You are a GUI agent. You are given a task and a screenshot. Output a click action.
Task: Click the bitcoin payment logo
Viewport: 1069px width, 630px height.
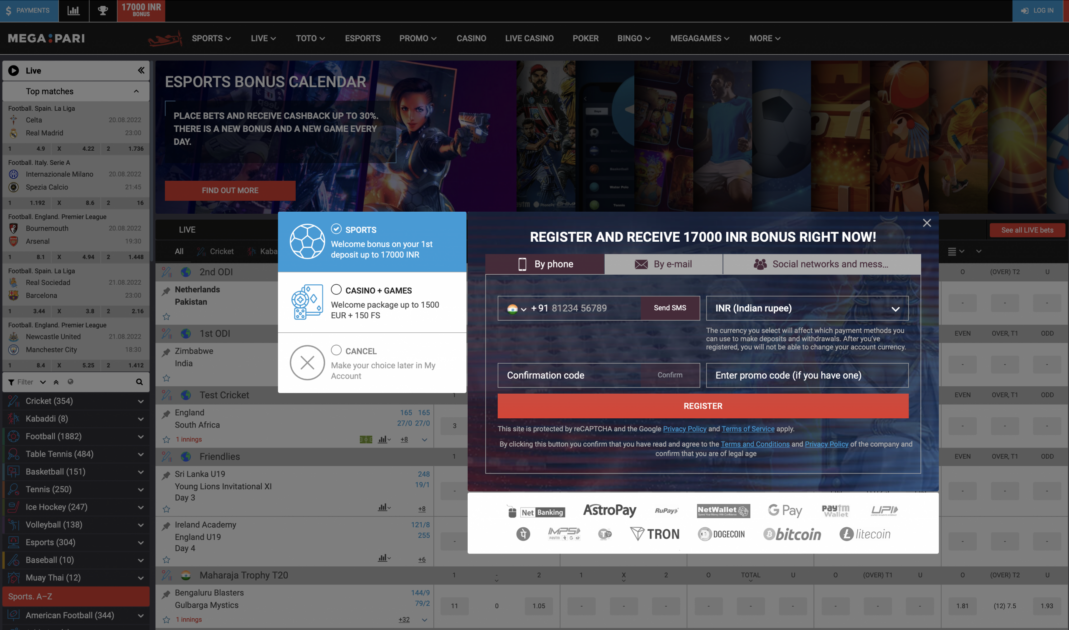[x=792, y=534]
